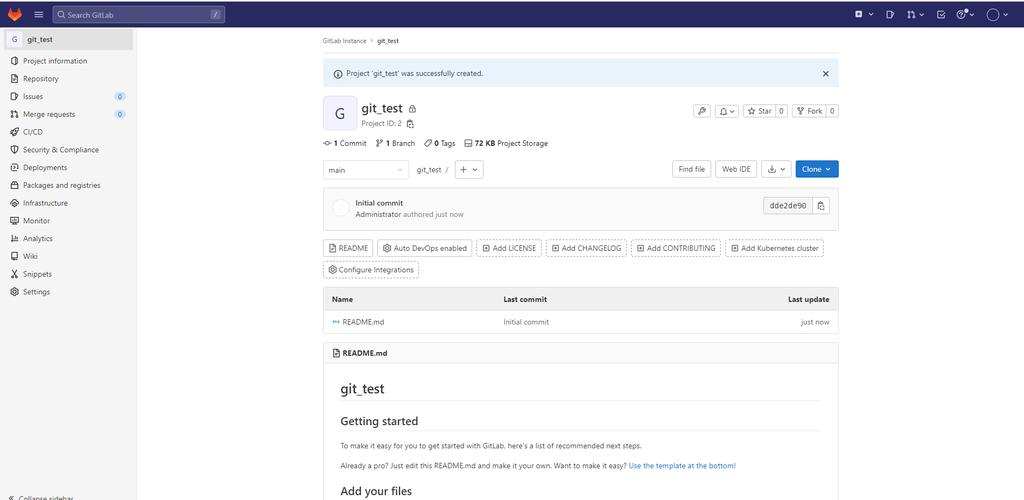Click the GitLab Instance breadcrumb
Screen dimensions: 1024x500
pyautogui.click(x=344, y=40)
